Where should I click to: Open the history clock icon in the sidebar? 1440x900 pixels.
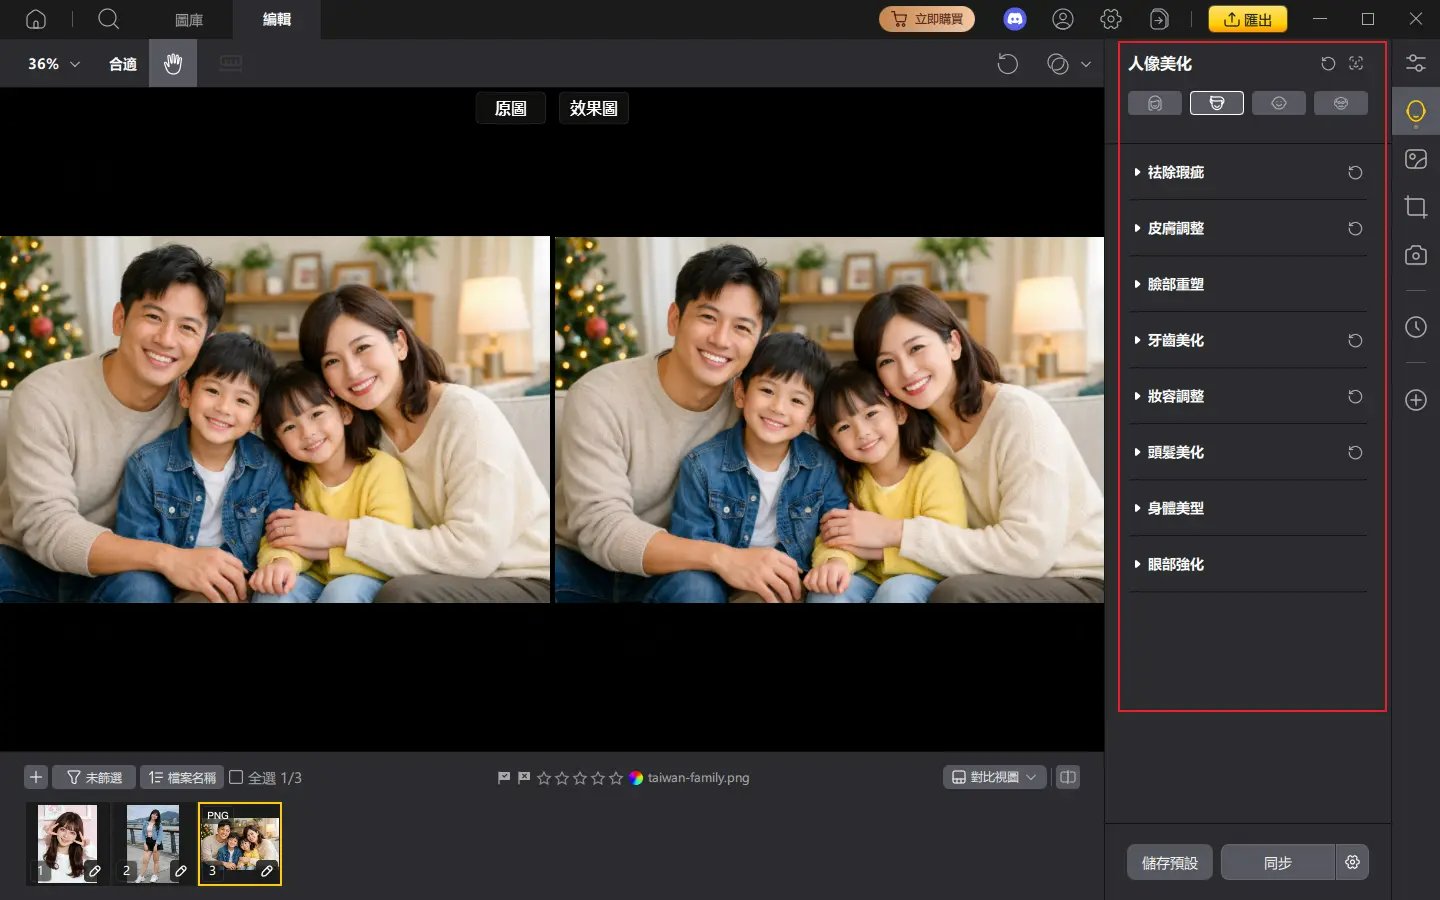tap(1416, 327)
